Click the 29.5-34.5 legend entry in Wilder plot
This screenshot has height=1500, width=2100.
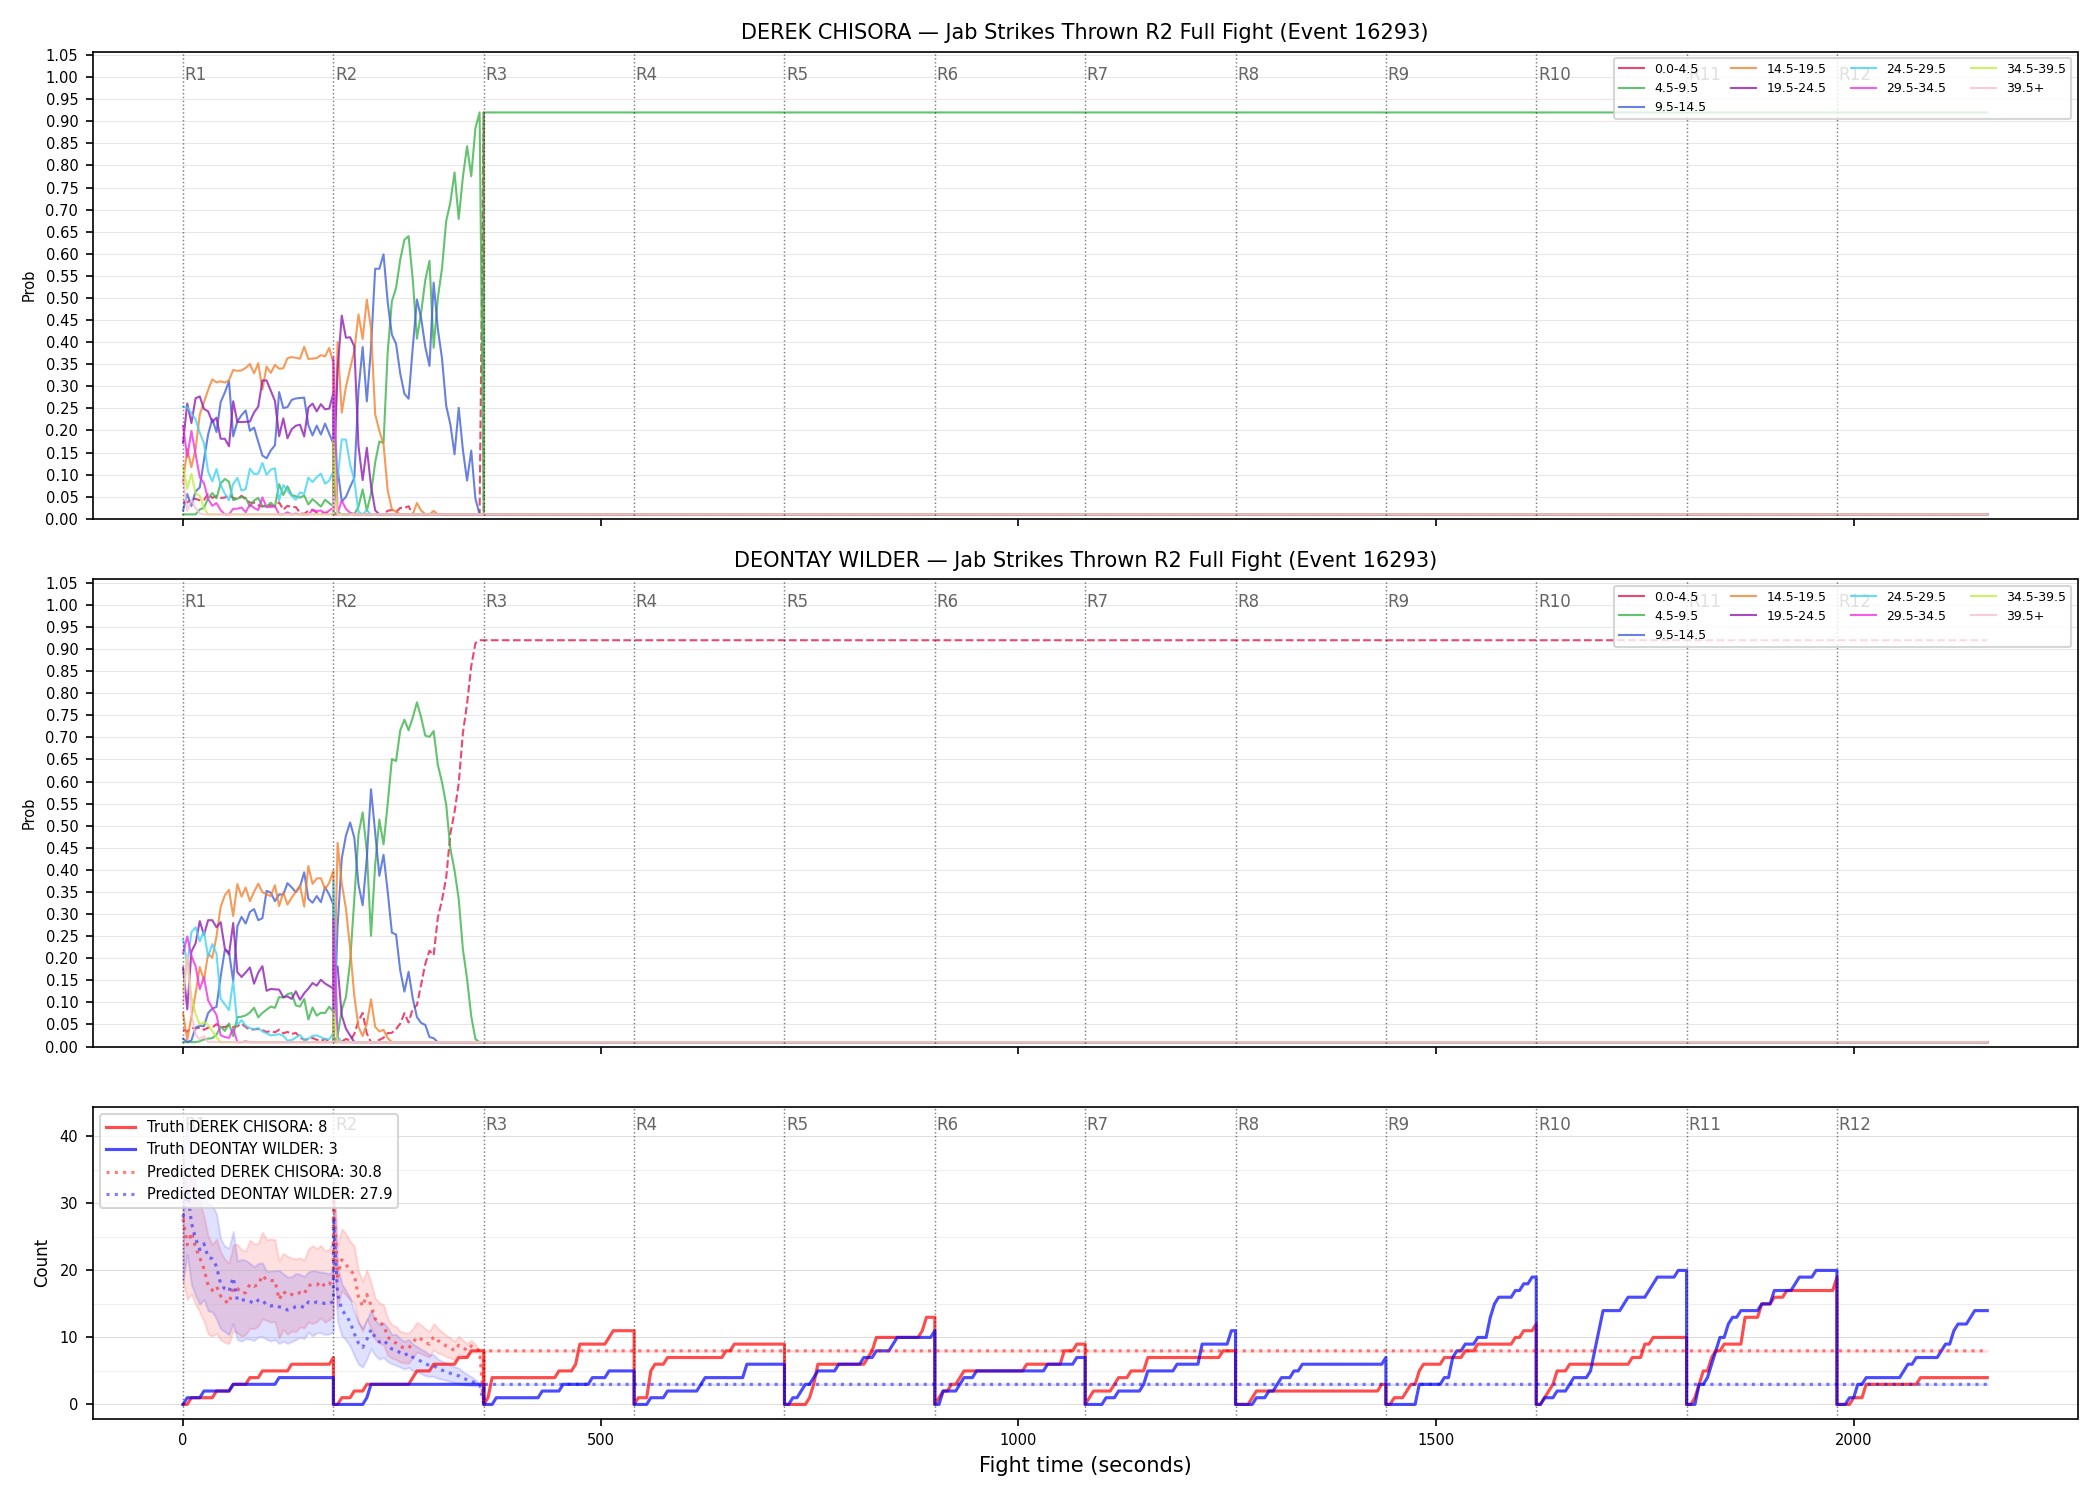[1897, 616]
